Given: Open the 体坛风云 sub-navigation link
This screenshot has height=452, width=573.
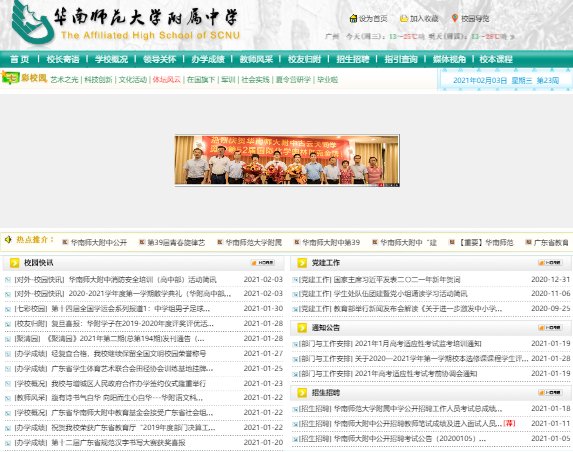Looking at the screenshot, I should (167, 80).
